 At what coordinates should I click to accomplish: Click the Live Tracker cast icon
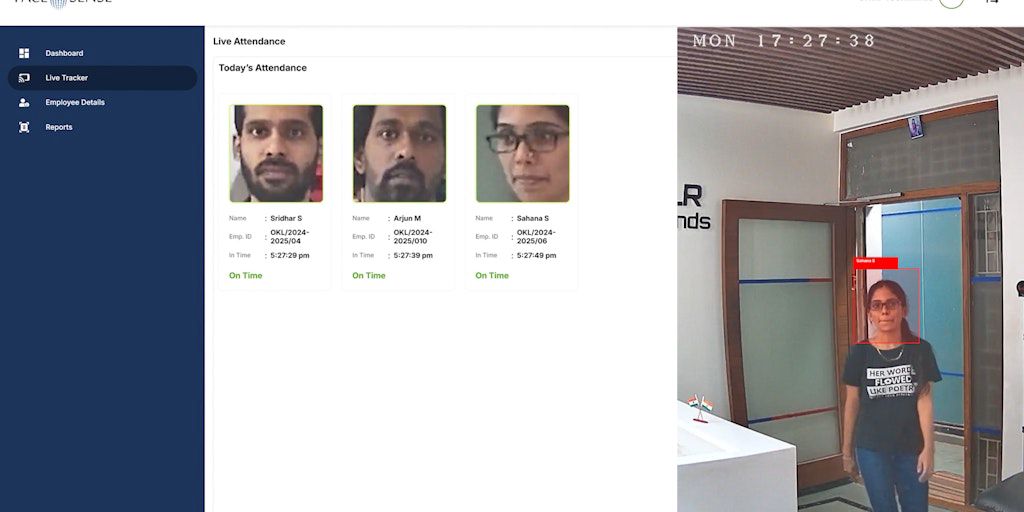click(24, 78)
